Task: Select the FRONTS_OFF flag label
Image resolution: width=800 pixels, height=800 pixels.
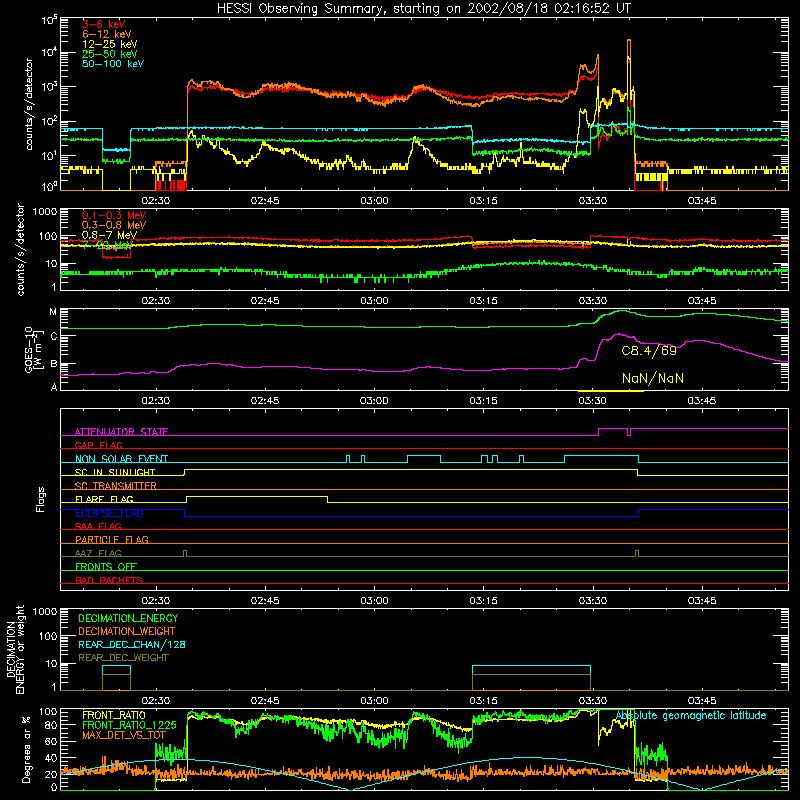Action: tap(106, 567)
